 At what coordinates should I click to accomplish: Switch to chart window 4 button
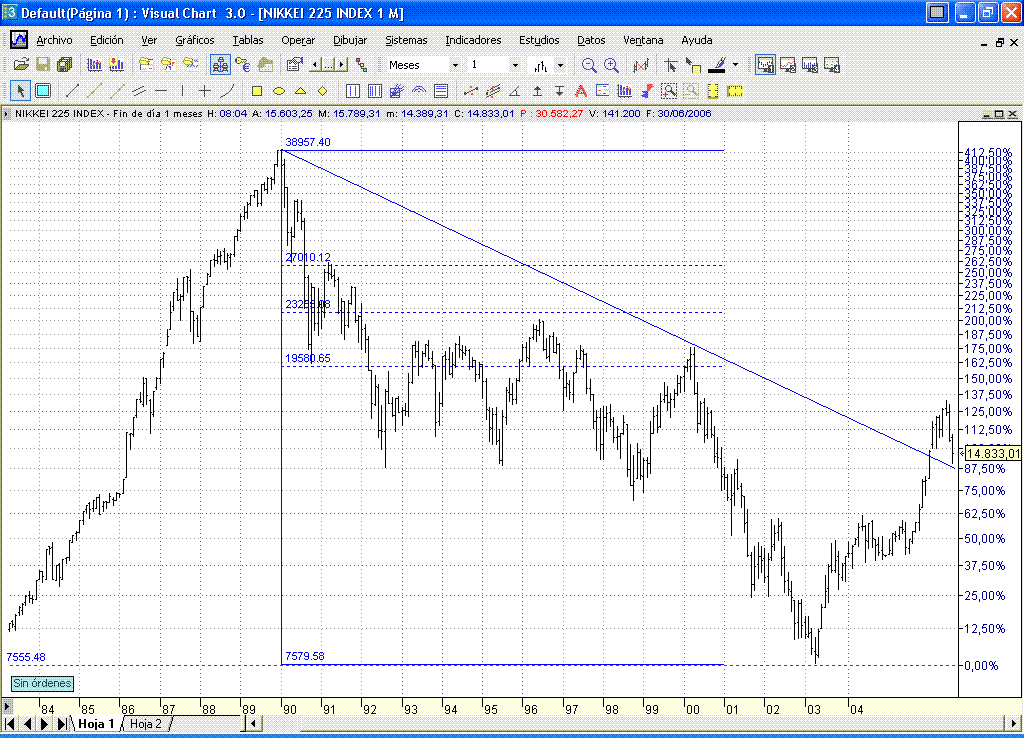click(x=832, y=65)
